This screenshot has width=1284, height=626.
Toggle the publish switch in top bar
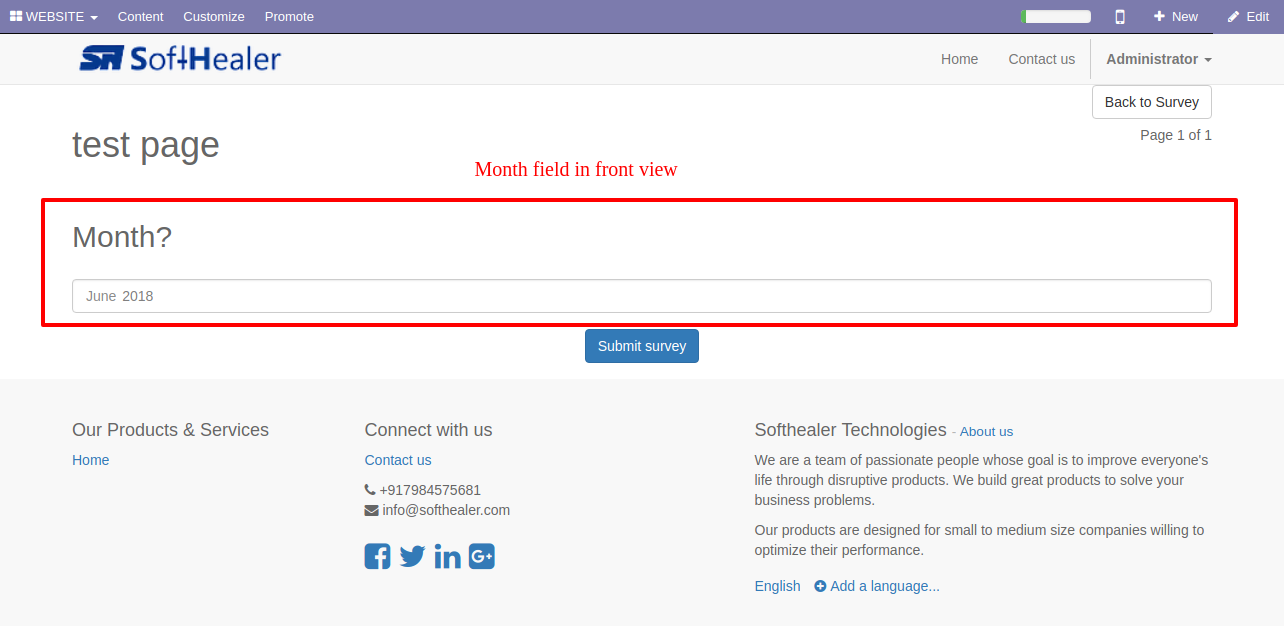click(x=1056, y=16)
